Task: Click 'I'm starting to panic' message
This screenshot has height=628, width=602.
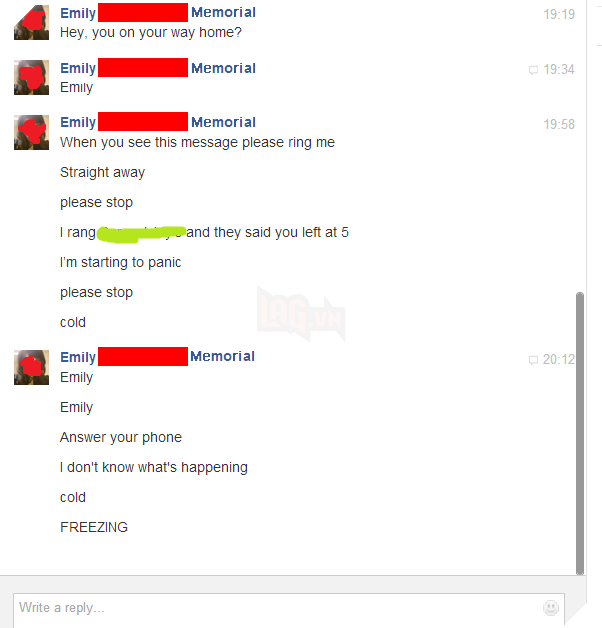Action: (121, 262)
